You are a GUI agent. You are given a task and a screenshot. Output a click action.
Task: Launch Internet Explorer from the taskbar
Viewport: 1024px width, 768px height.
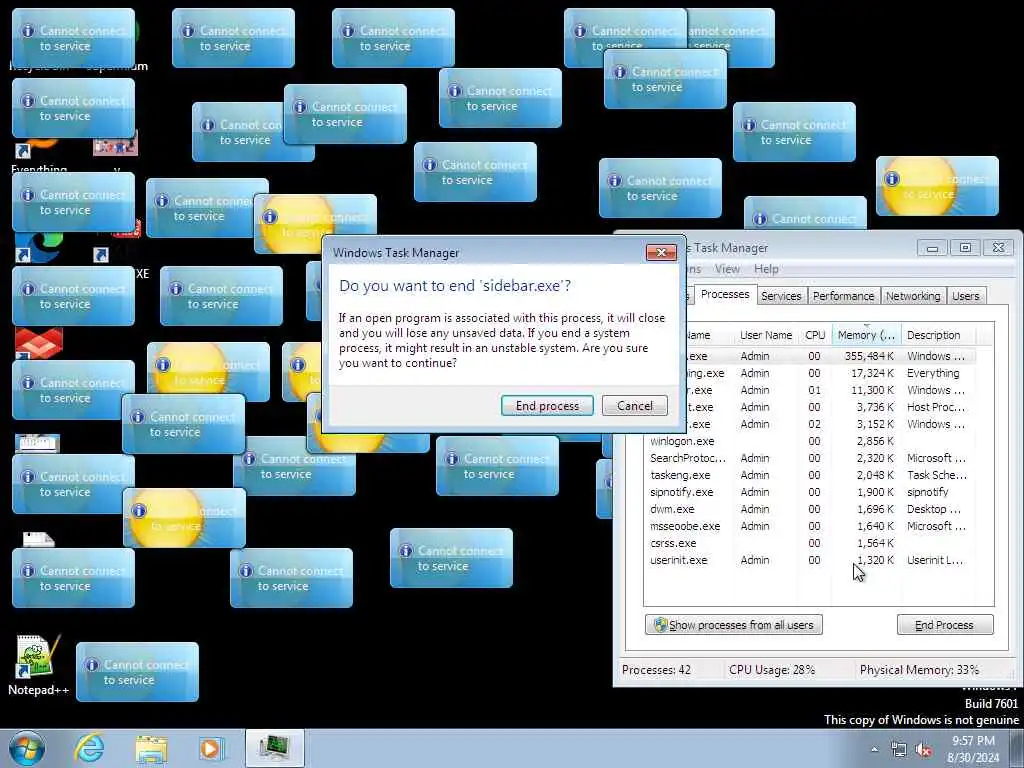[x=89, y=748]
